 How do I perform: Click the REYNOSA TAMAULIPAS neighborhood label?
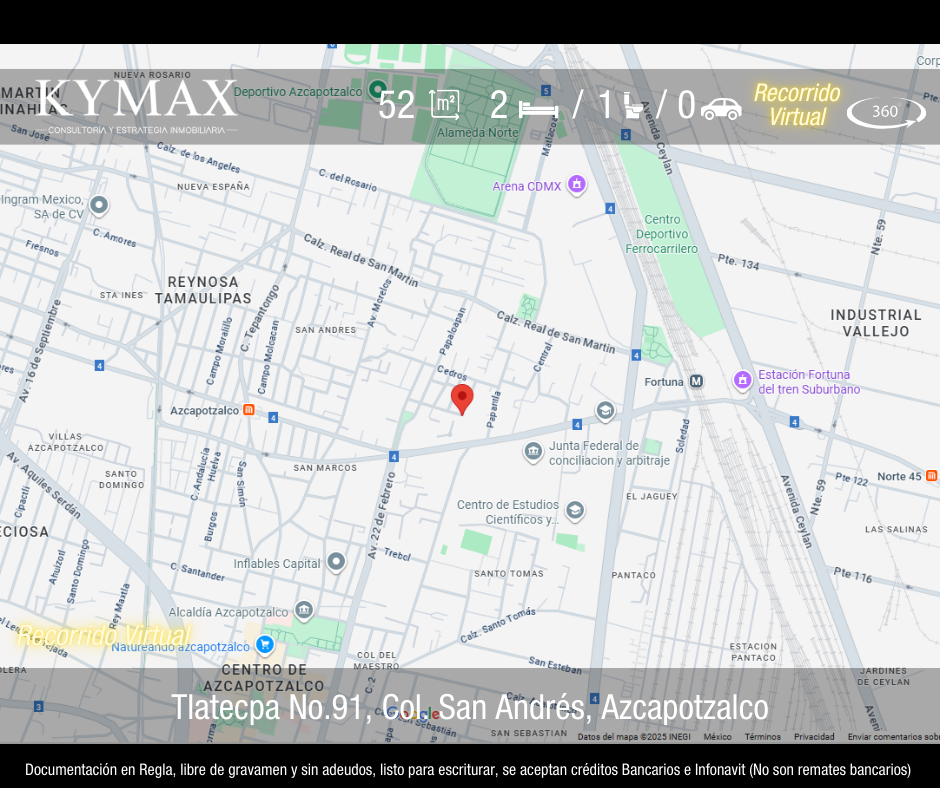203,290
